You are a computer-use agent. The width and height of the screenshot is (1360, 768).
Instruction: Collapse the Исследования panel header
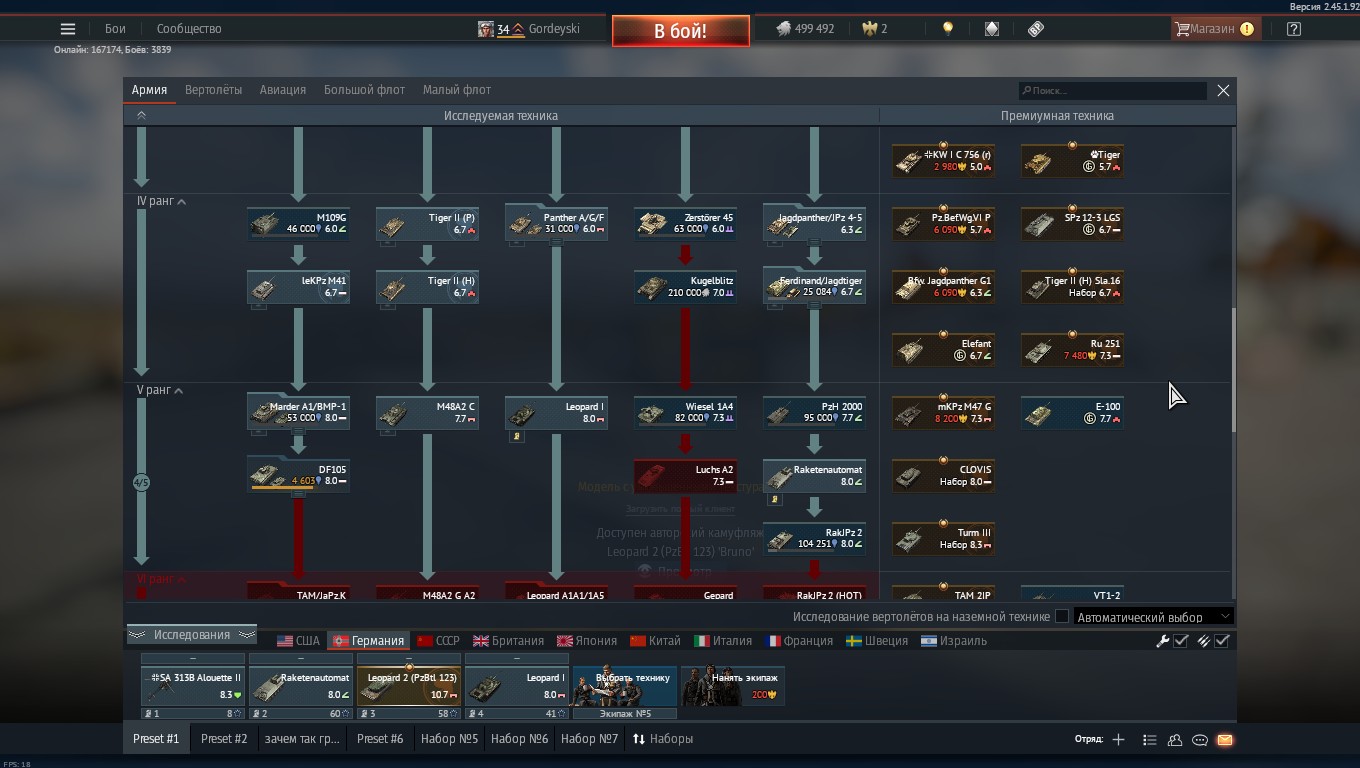pos(192,635)
